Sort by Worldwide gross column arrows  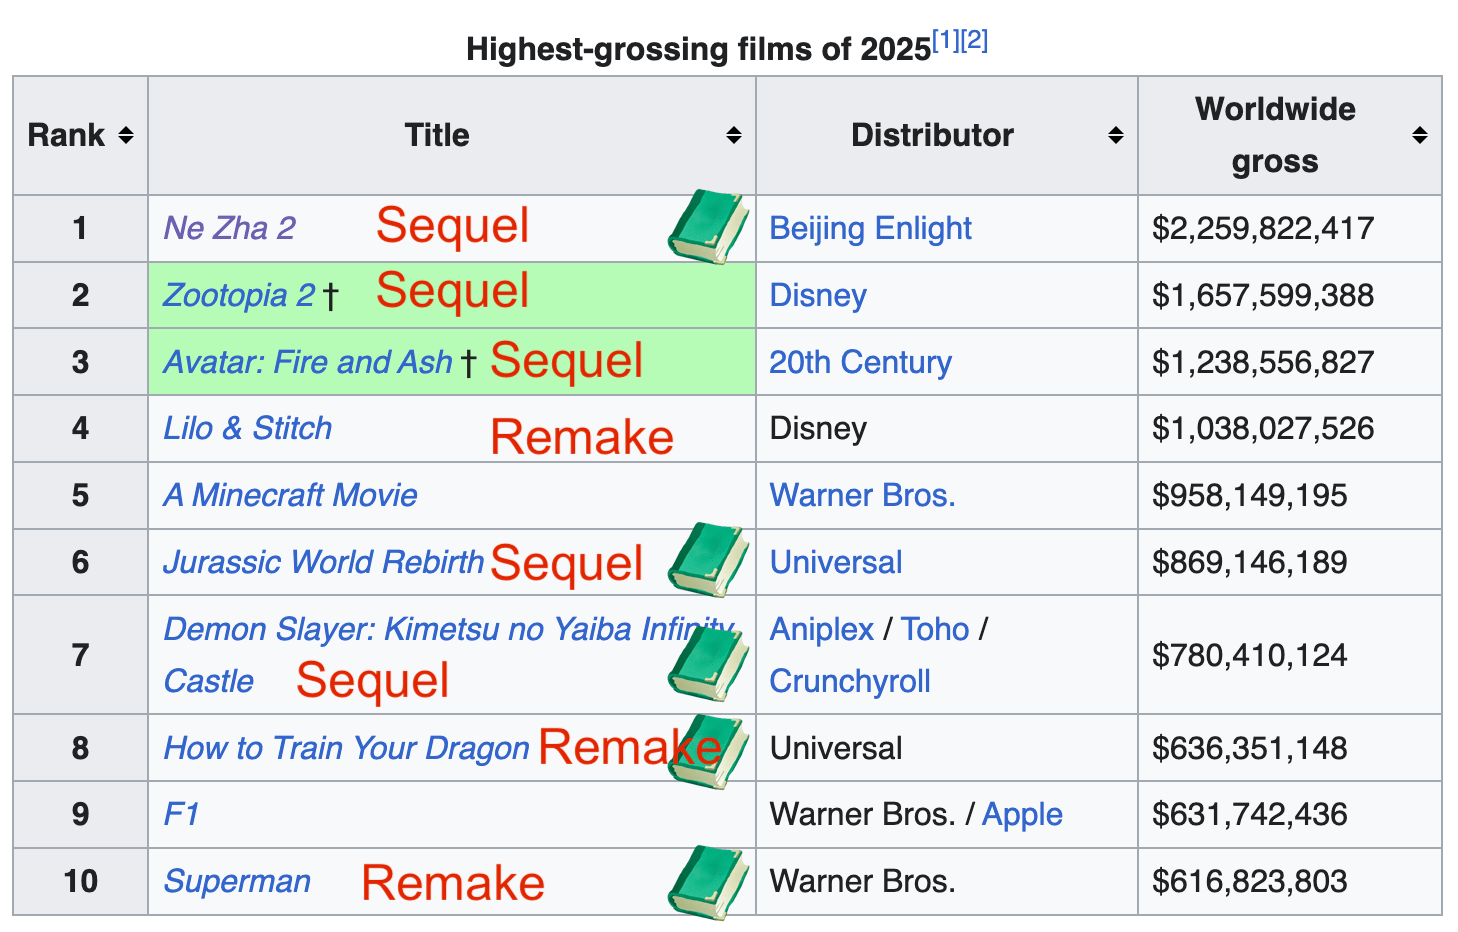tap(1420, 135)
